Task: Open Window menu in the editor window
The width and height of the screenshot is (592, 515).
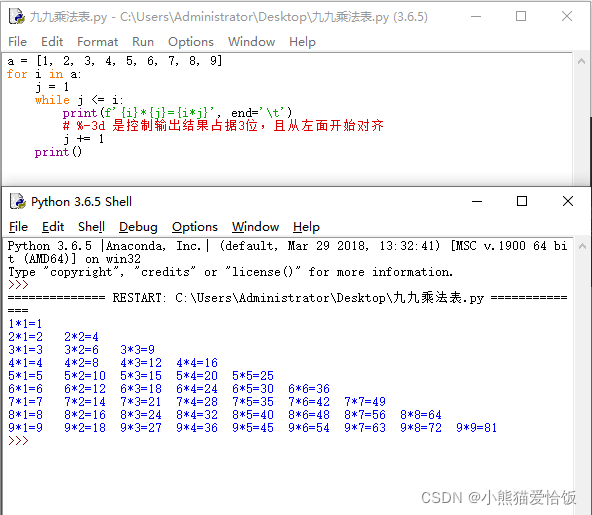Action: [x=251, y=42]
